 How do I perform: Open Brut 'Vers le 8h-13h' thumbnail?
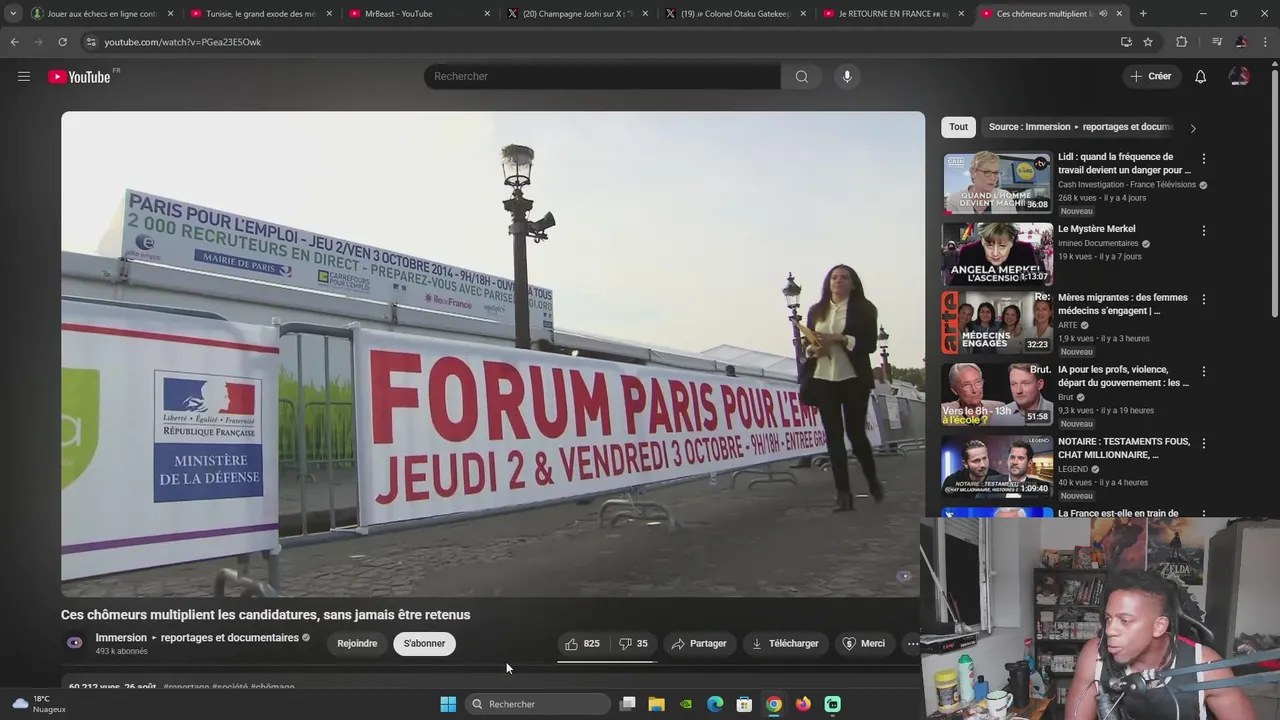[997, 395]
